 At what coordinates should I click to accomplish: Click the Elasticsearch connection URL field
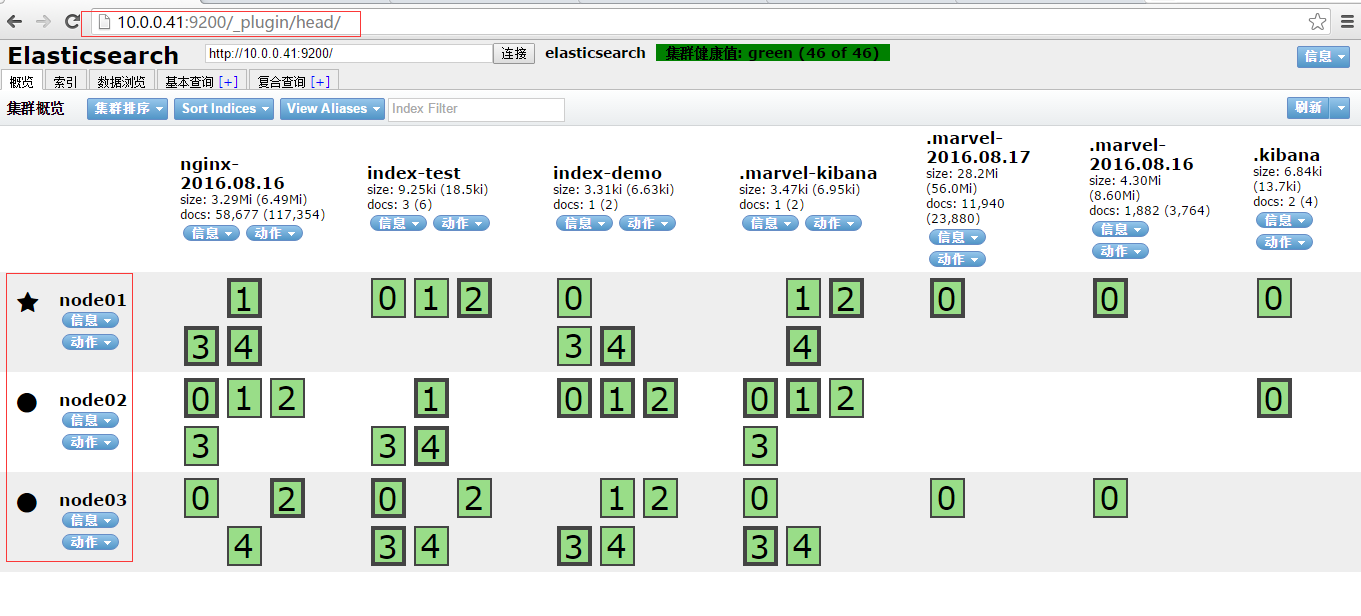(x=348, y=53)
